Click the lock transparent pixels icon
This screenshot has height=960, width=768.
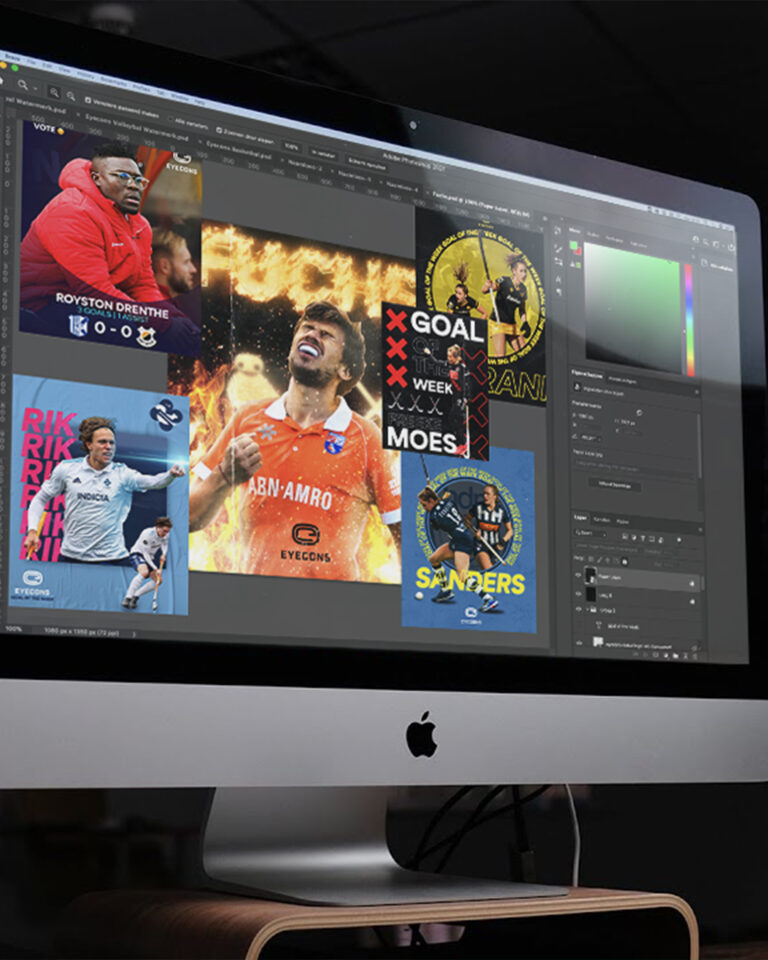click(x=590, y=559)
